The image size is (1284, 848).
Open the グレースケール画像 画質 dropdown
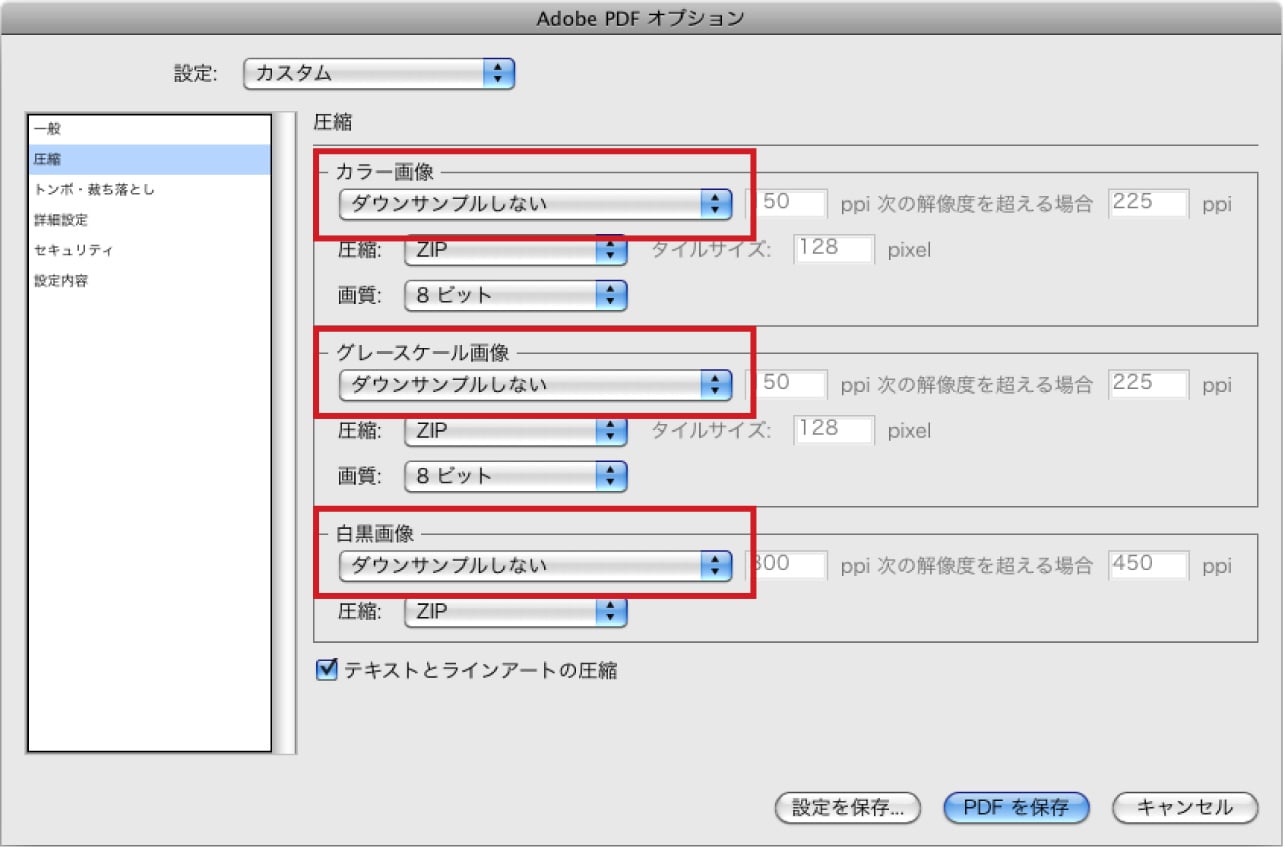(514, 475)
